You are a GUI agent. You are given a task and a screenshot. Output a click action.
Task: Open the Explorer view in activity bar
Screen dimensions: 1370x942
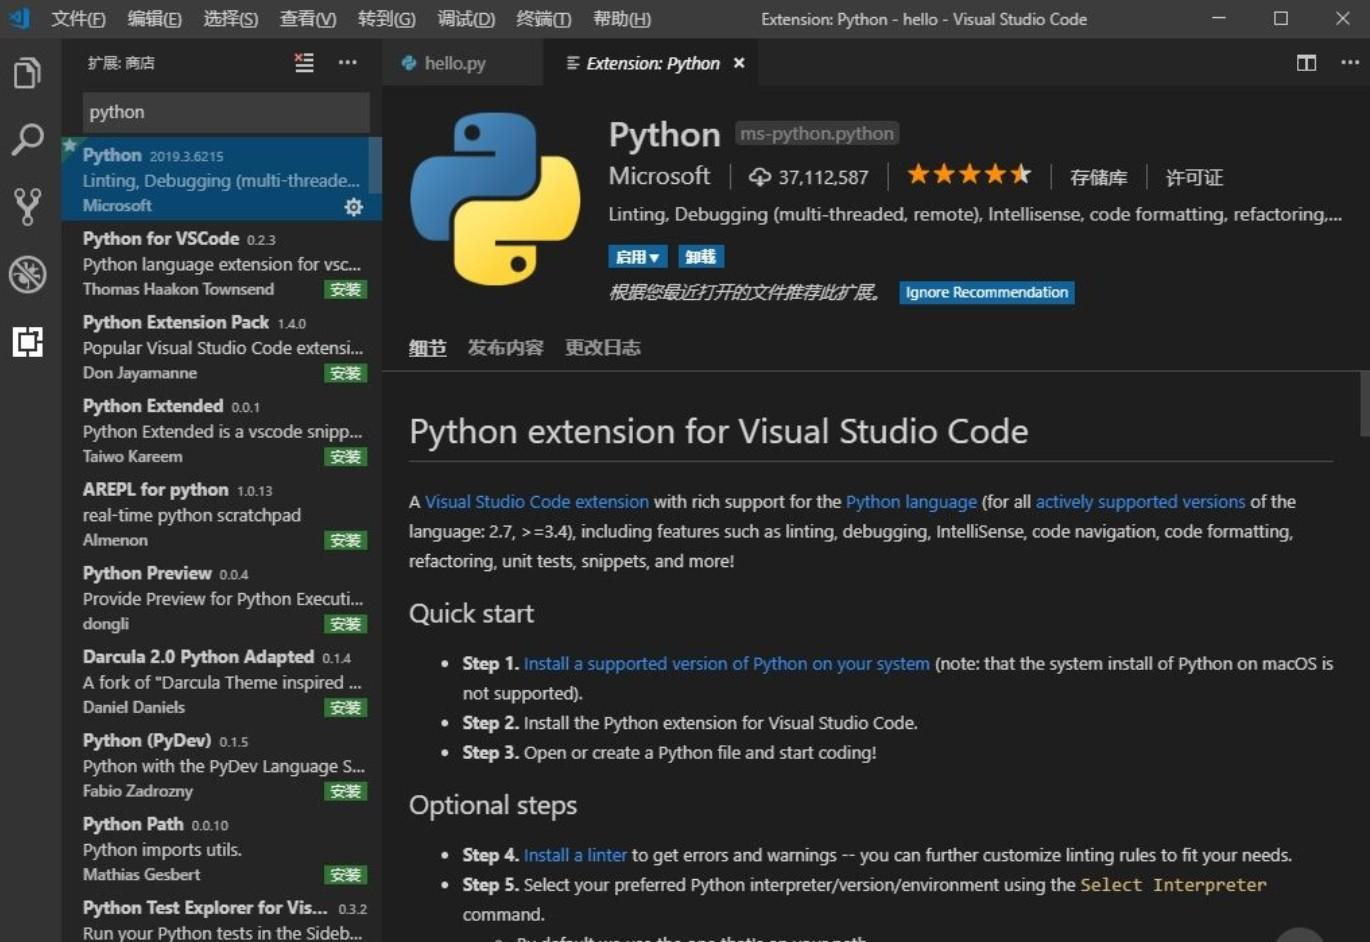pos(27,72)
